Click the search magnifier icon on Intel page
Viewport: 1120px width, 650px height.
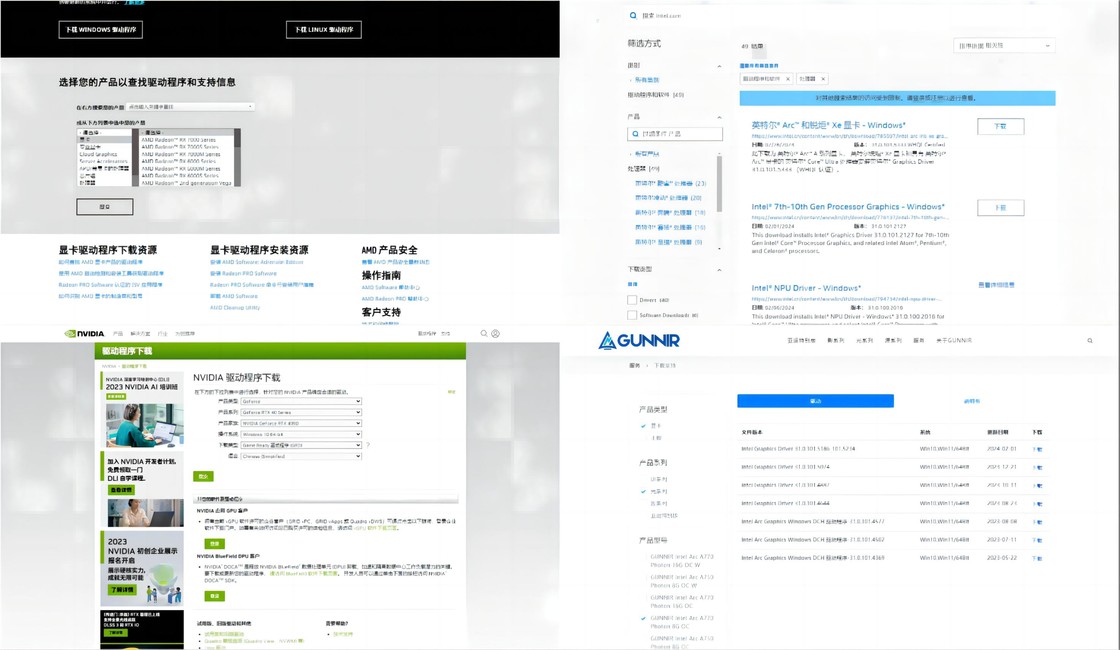tap(633, 15)
